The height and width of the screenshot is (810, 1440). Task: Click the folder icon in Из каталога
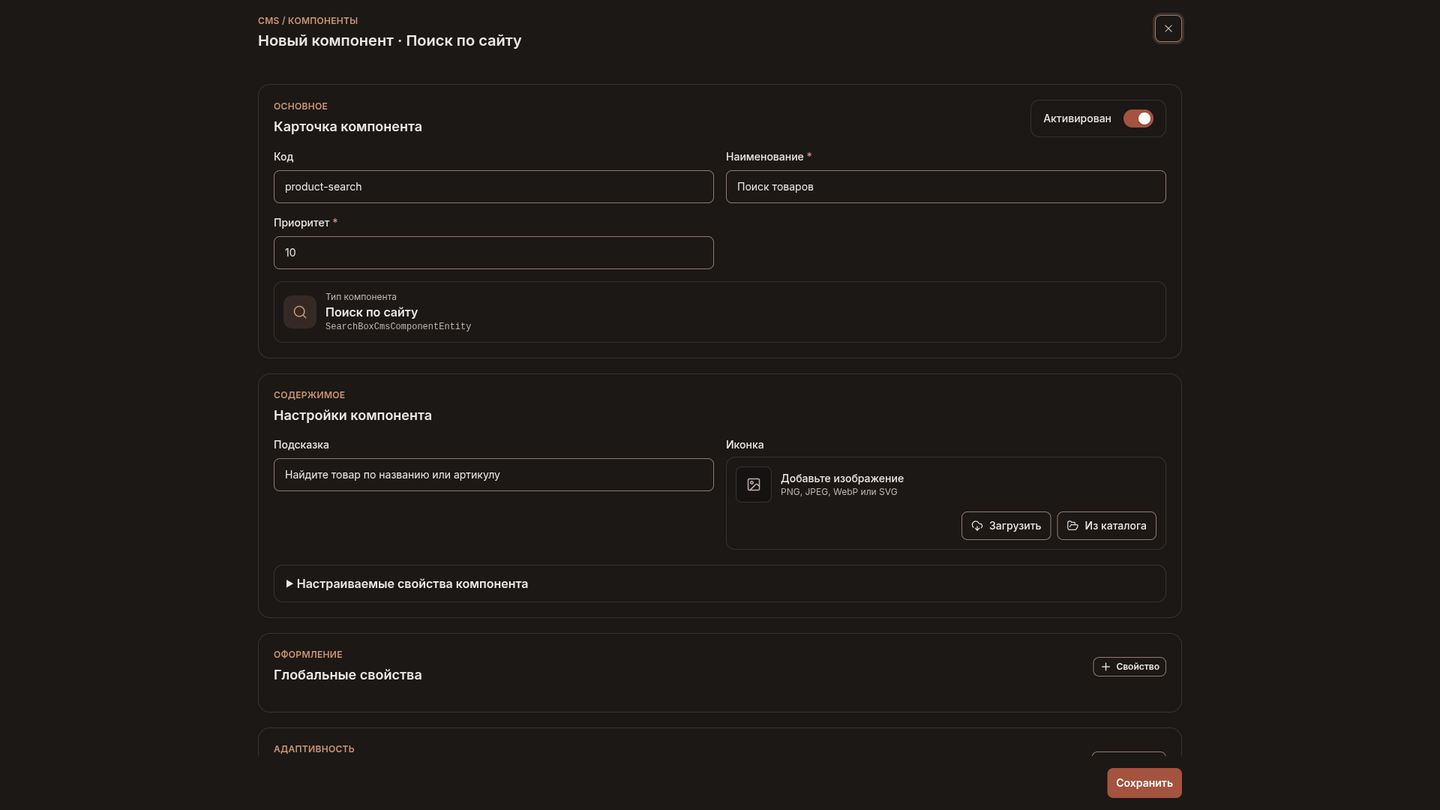point(1073,526)
